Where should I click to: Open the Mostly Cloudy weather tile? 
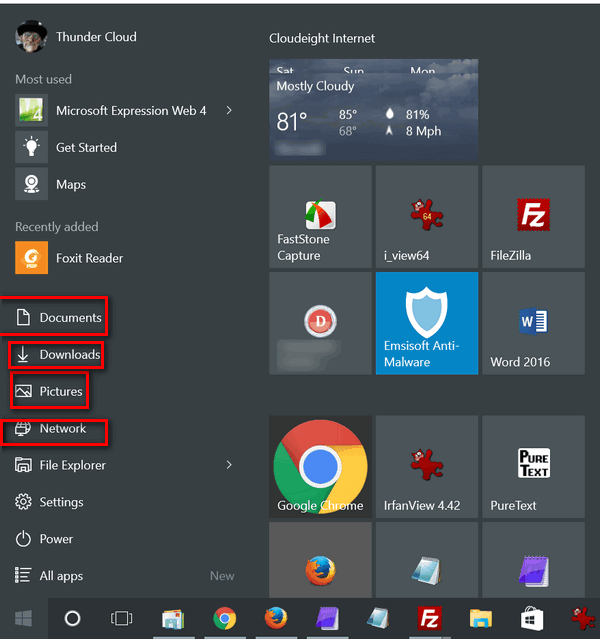click(x=373, y=110)
